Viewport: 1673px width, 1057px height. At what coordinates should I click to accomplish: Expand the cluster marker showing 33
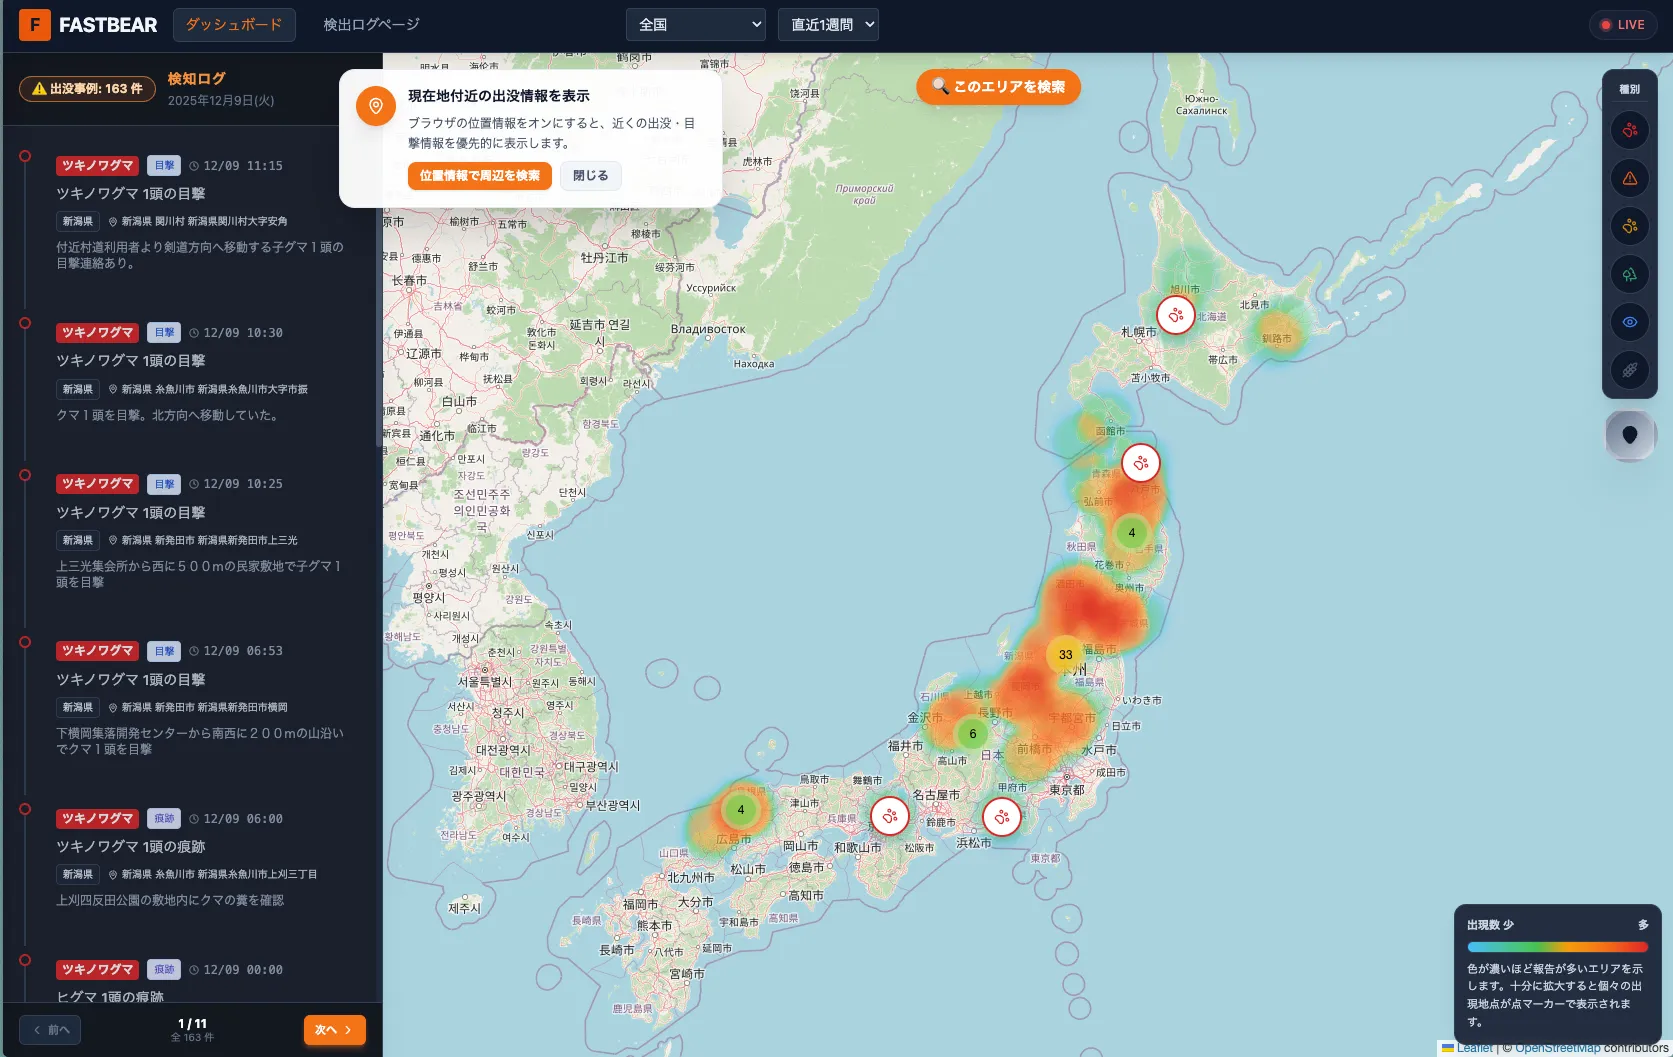1066,655
